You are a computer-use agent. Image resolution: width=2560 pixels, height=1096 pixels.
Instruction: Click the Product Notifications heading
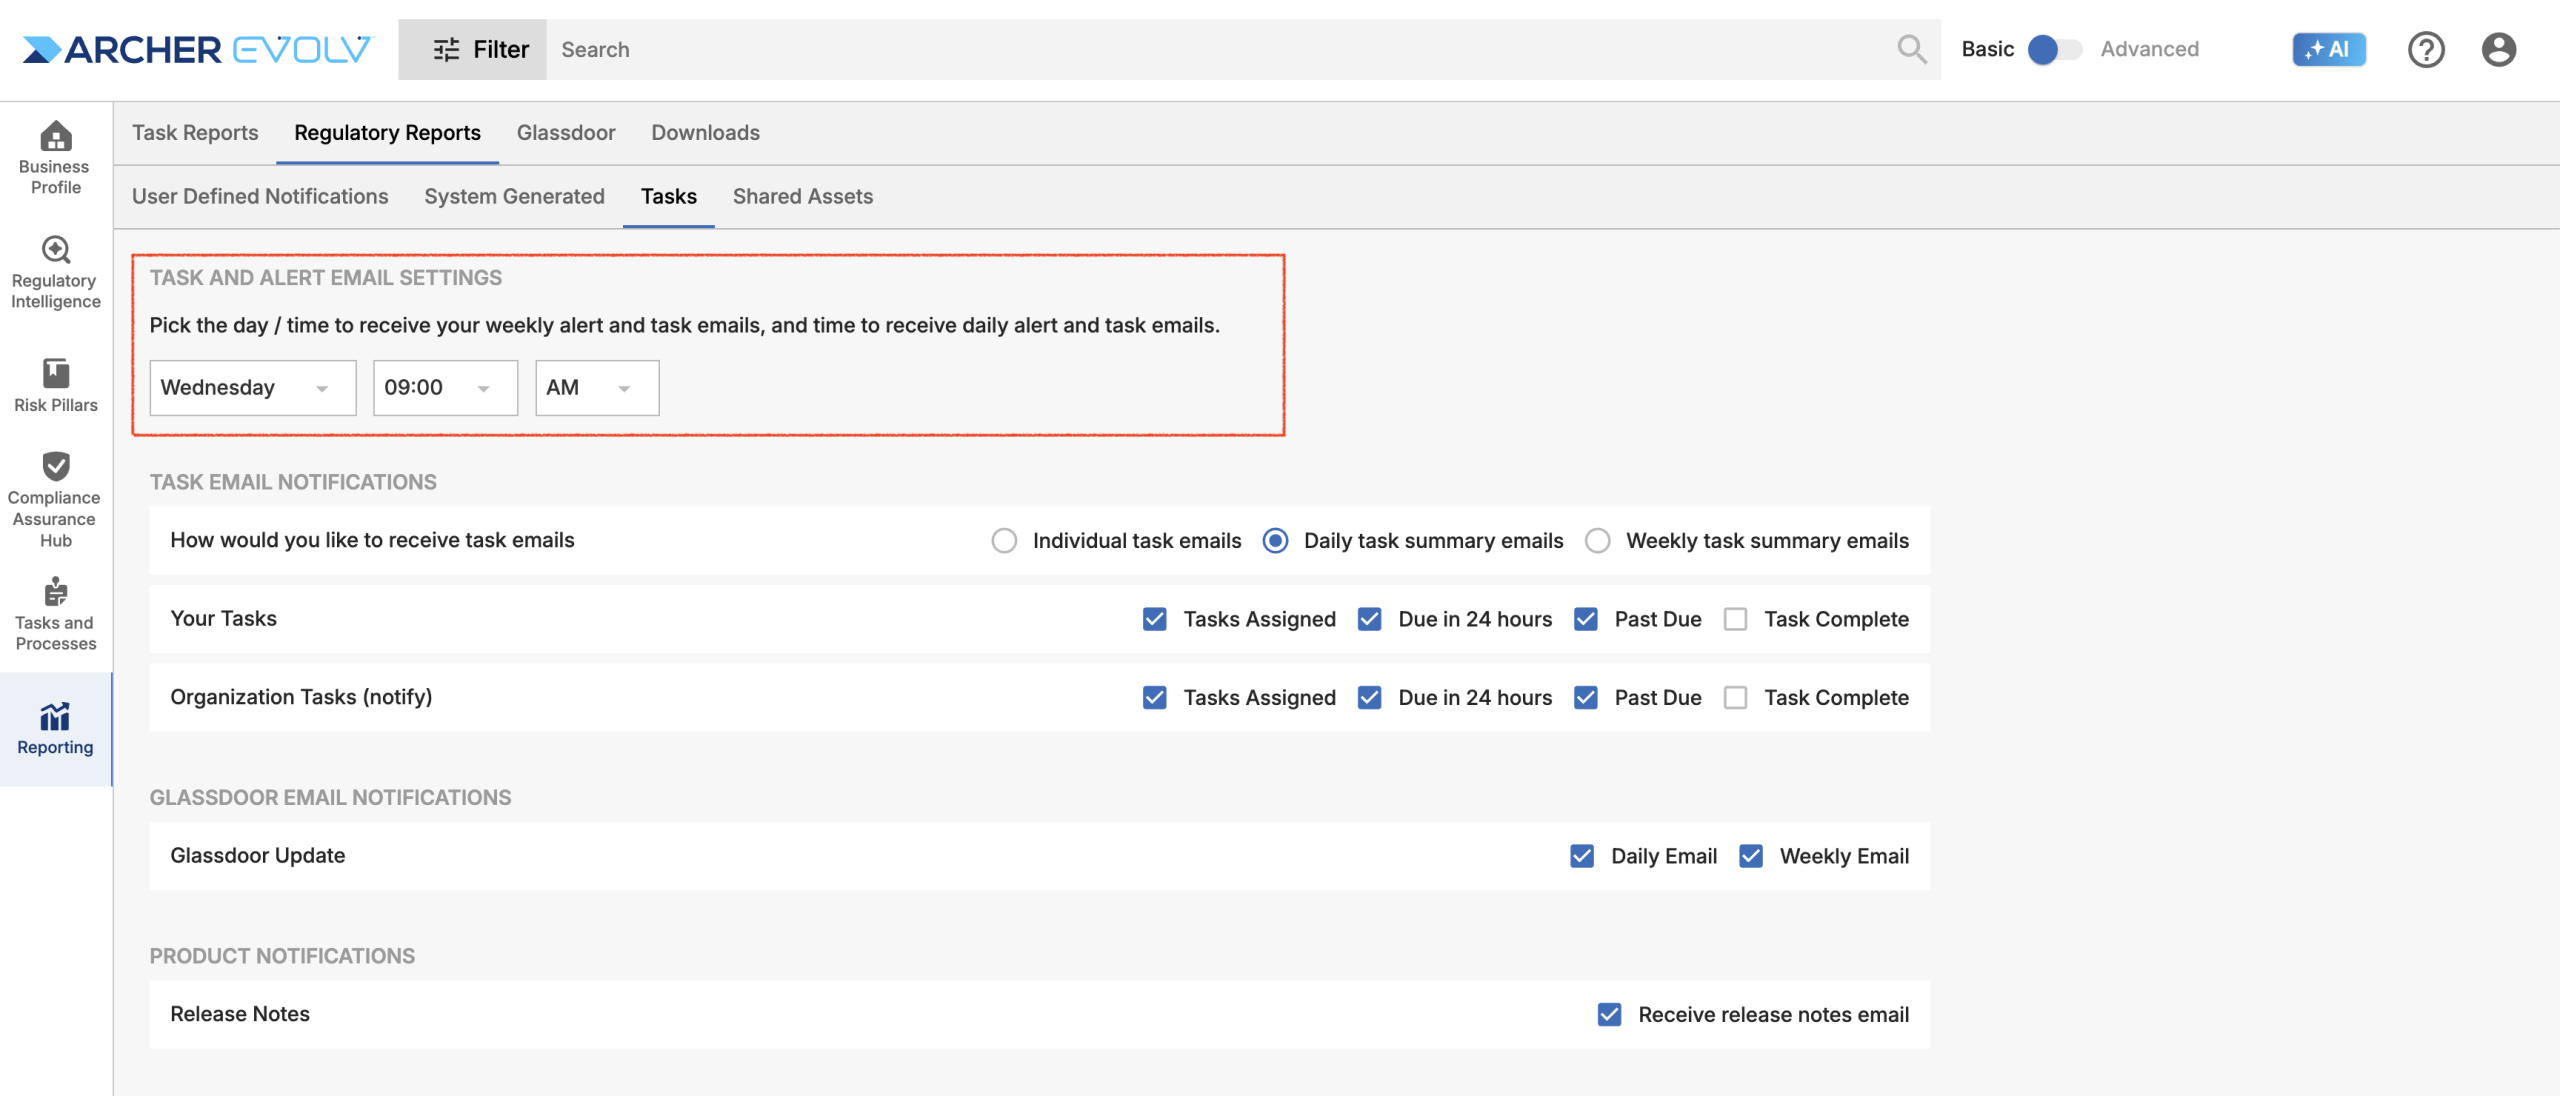coord(282,956)
